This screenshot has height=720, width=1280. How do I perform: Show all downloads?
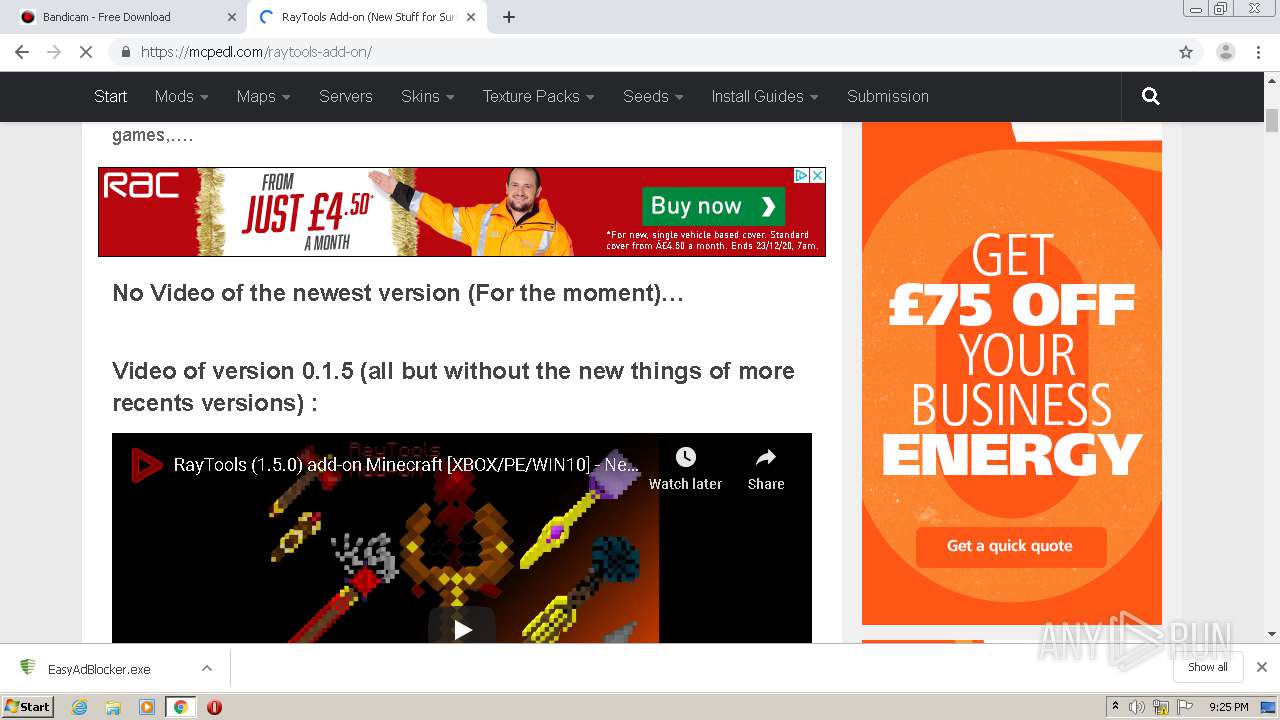[1208, 667]
